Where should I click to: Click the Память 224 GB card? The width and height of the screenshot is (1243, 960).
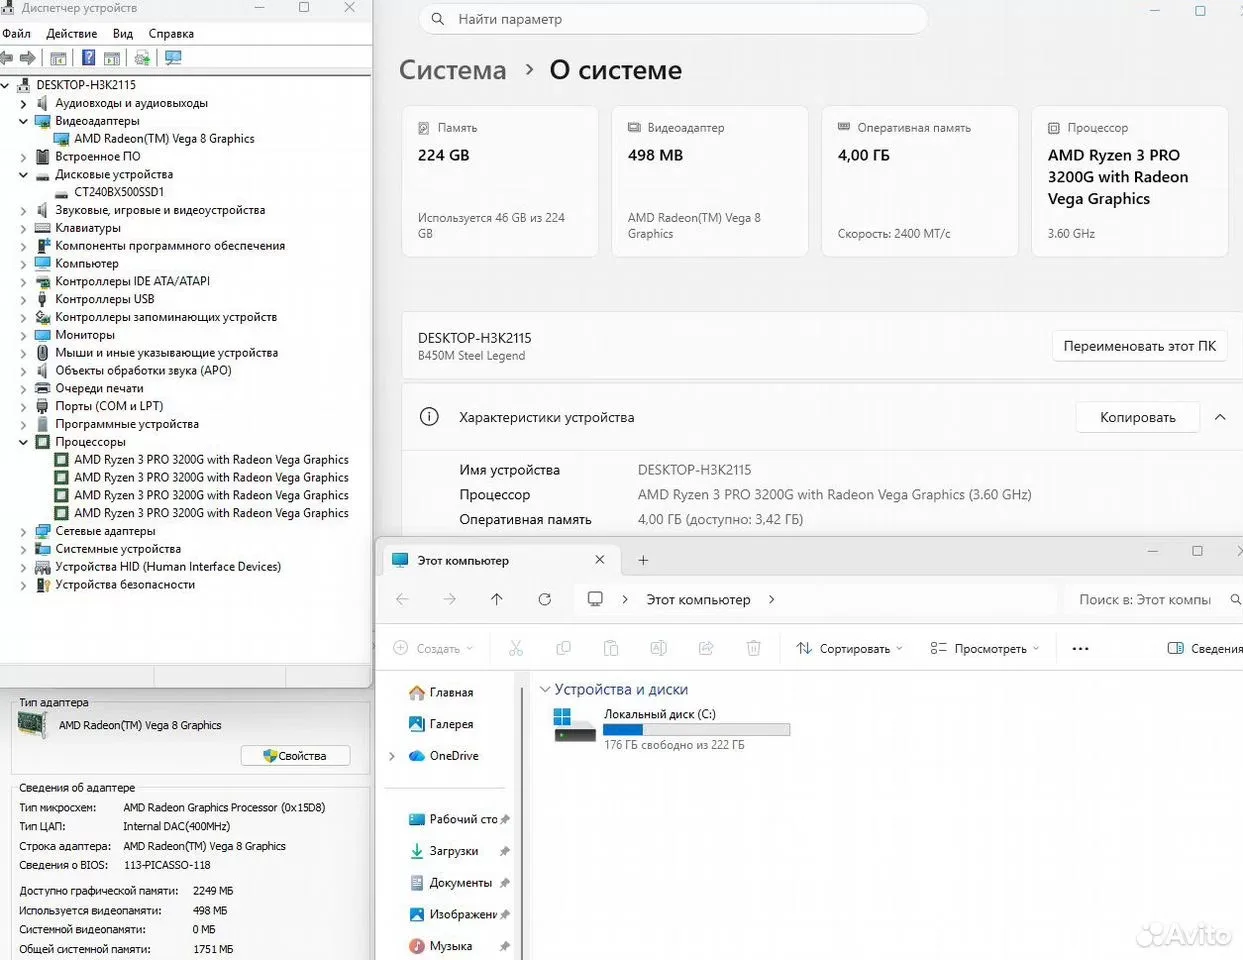[x=500, y=181]
